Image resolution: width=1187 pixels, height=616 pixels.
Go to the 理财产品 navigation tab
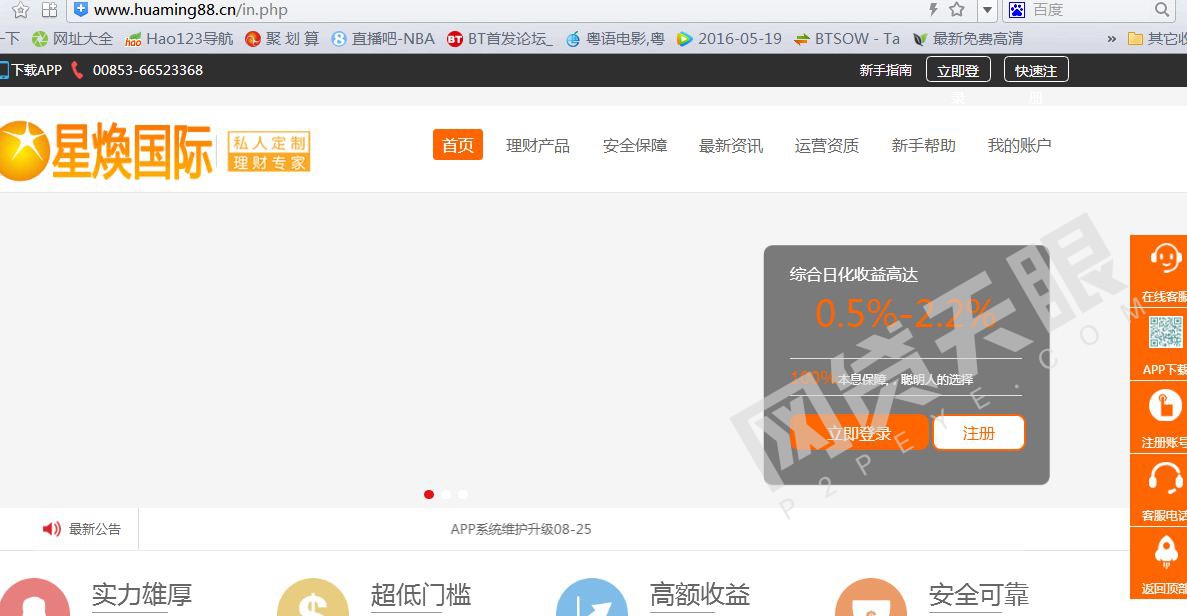click(538, 145)
